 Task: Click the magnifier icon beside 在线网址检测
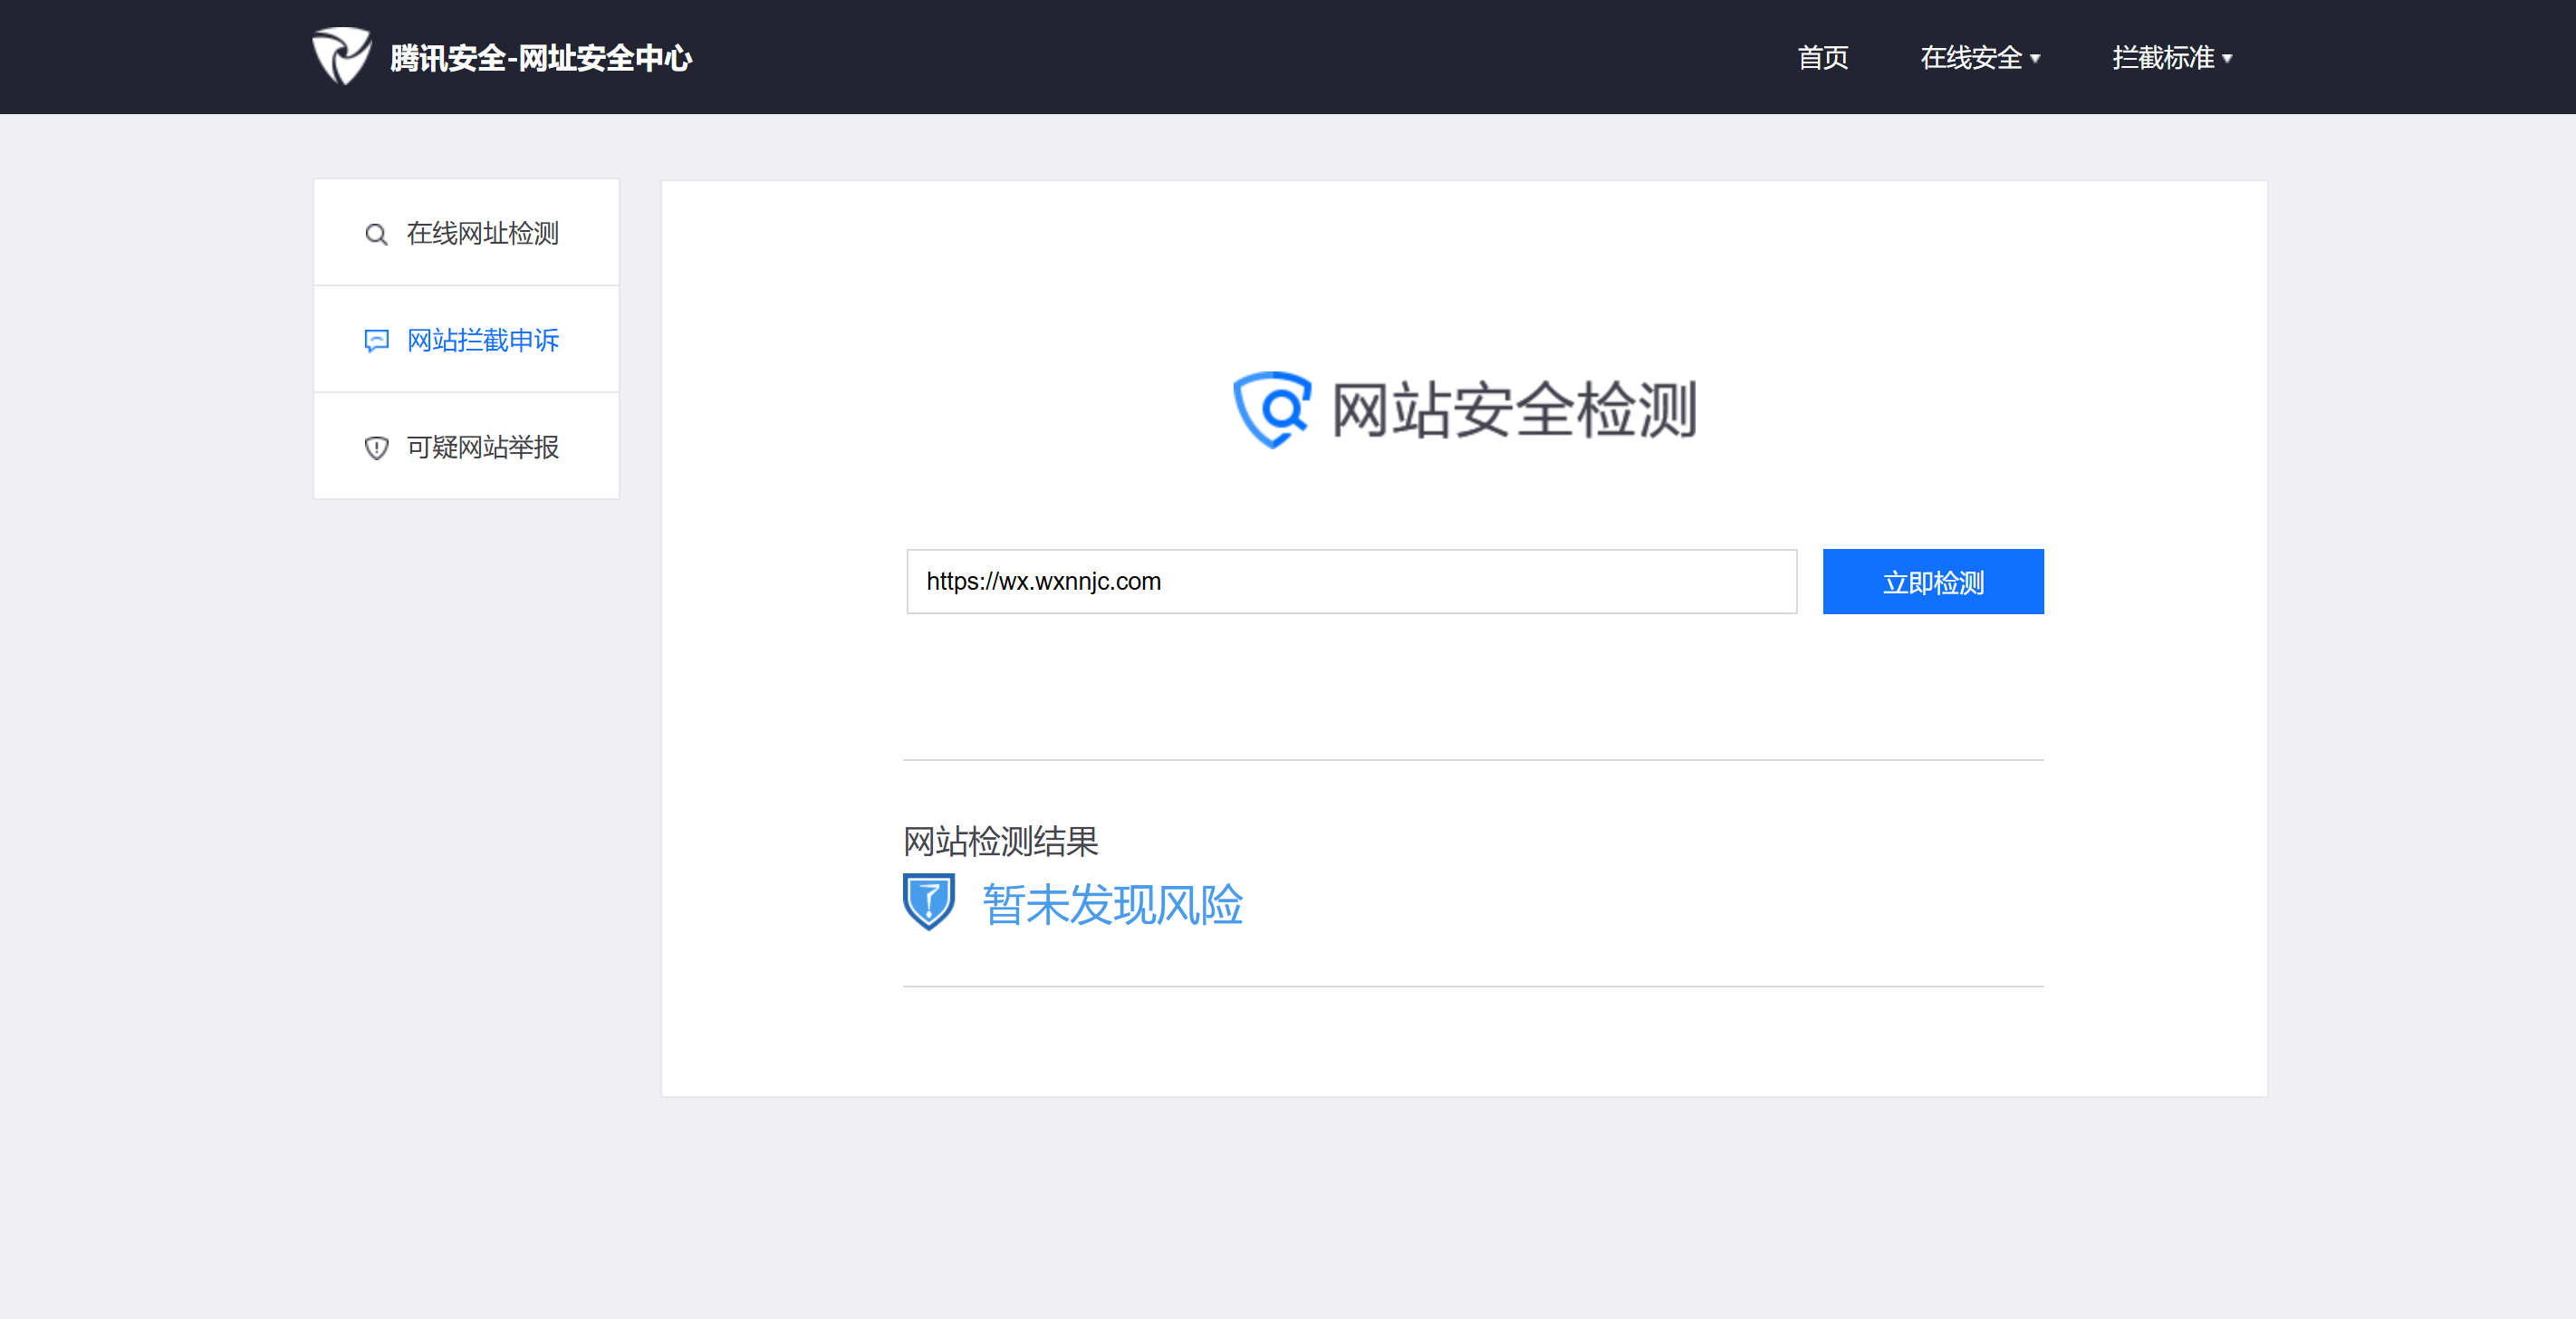click(x=376, y=235)
